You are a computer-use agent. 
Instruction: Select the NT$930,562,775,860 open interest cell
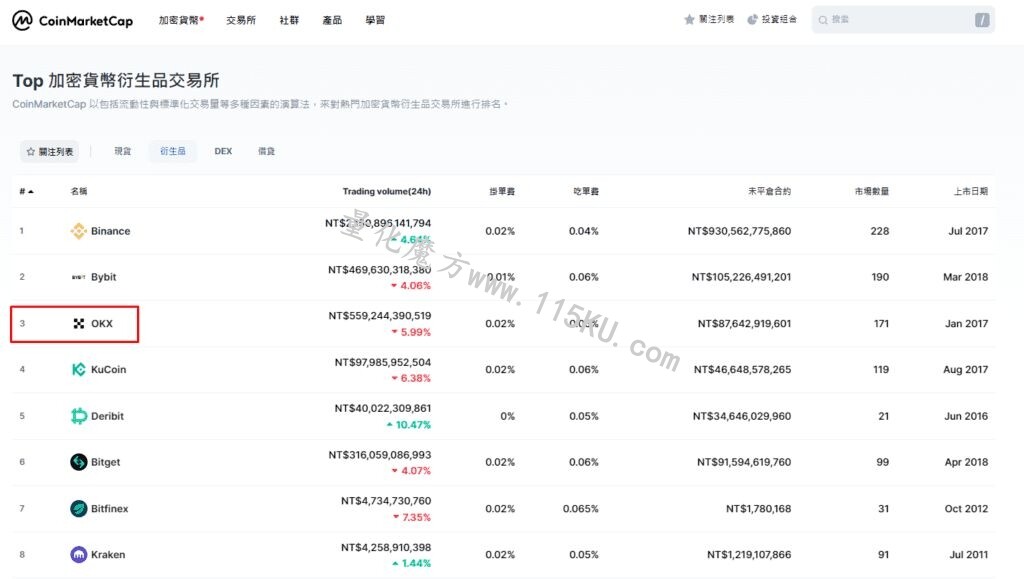tap(739, 231)
